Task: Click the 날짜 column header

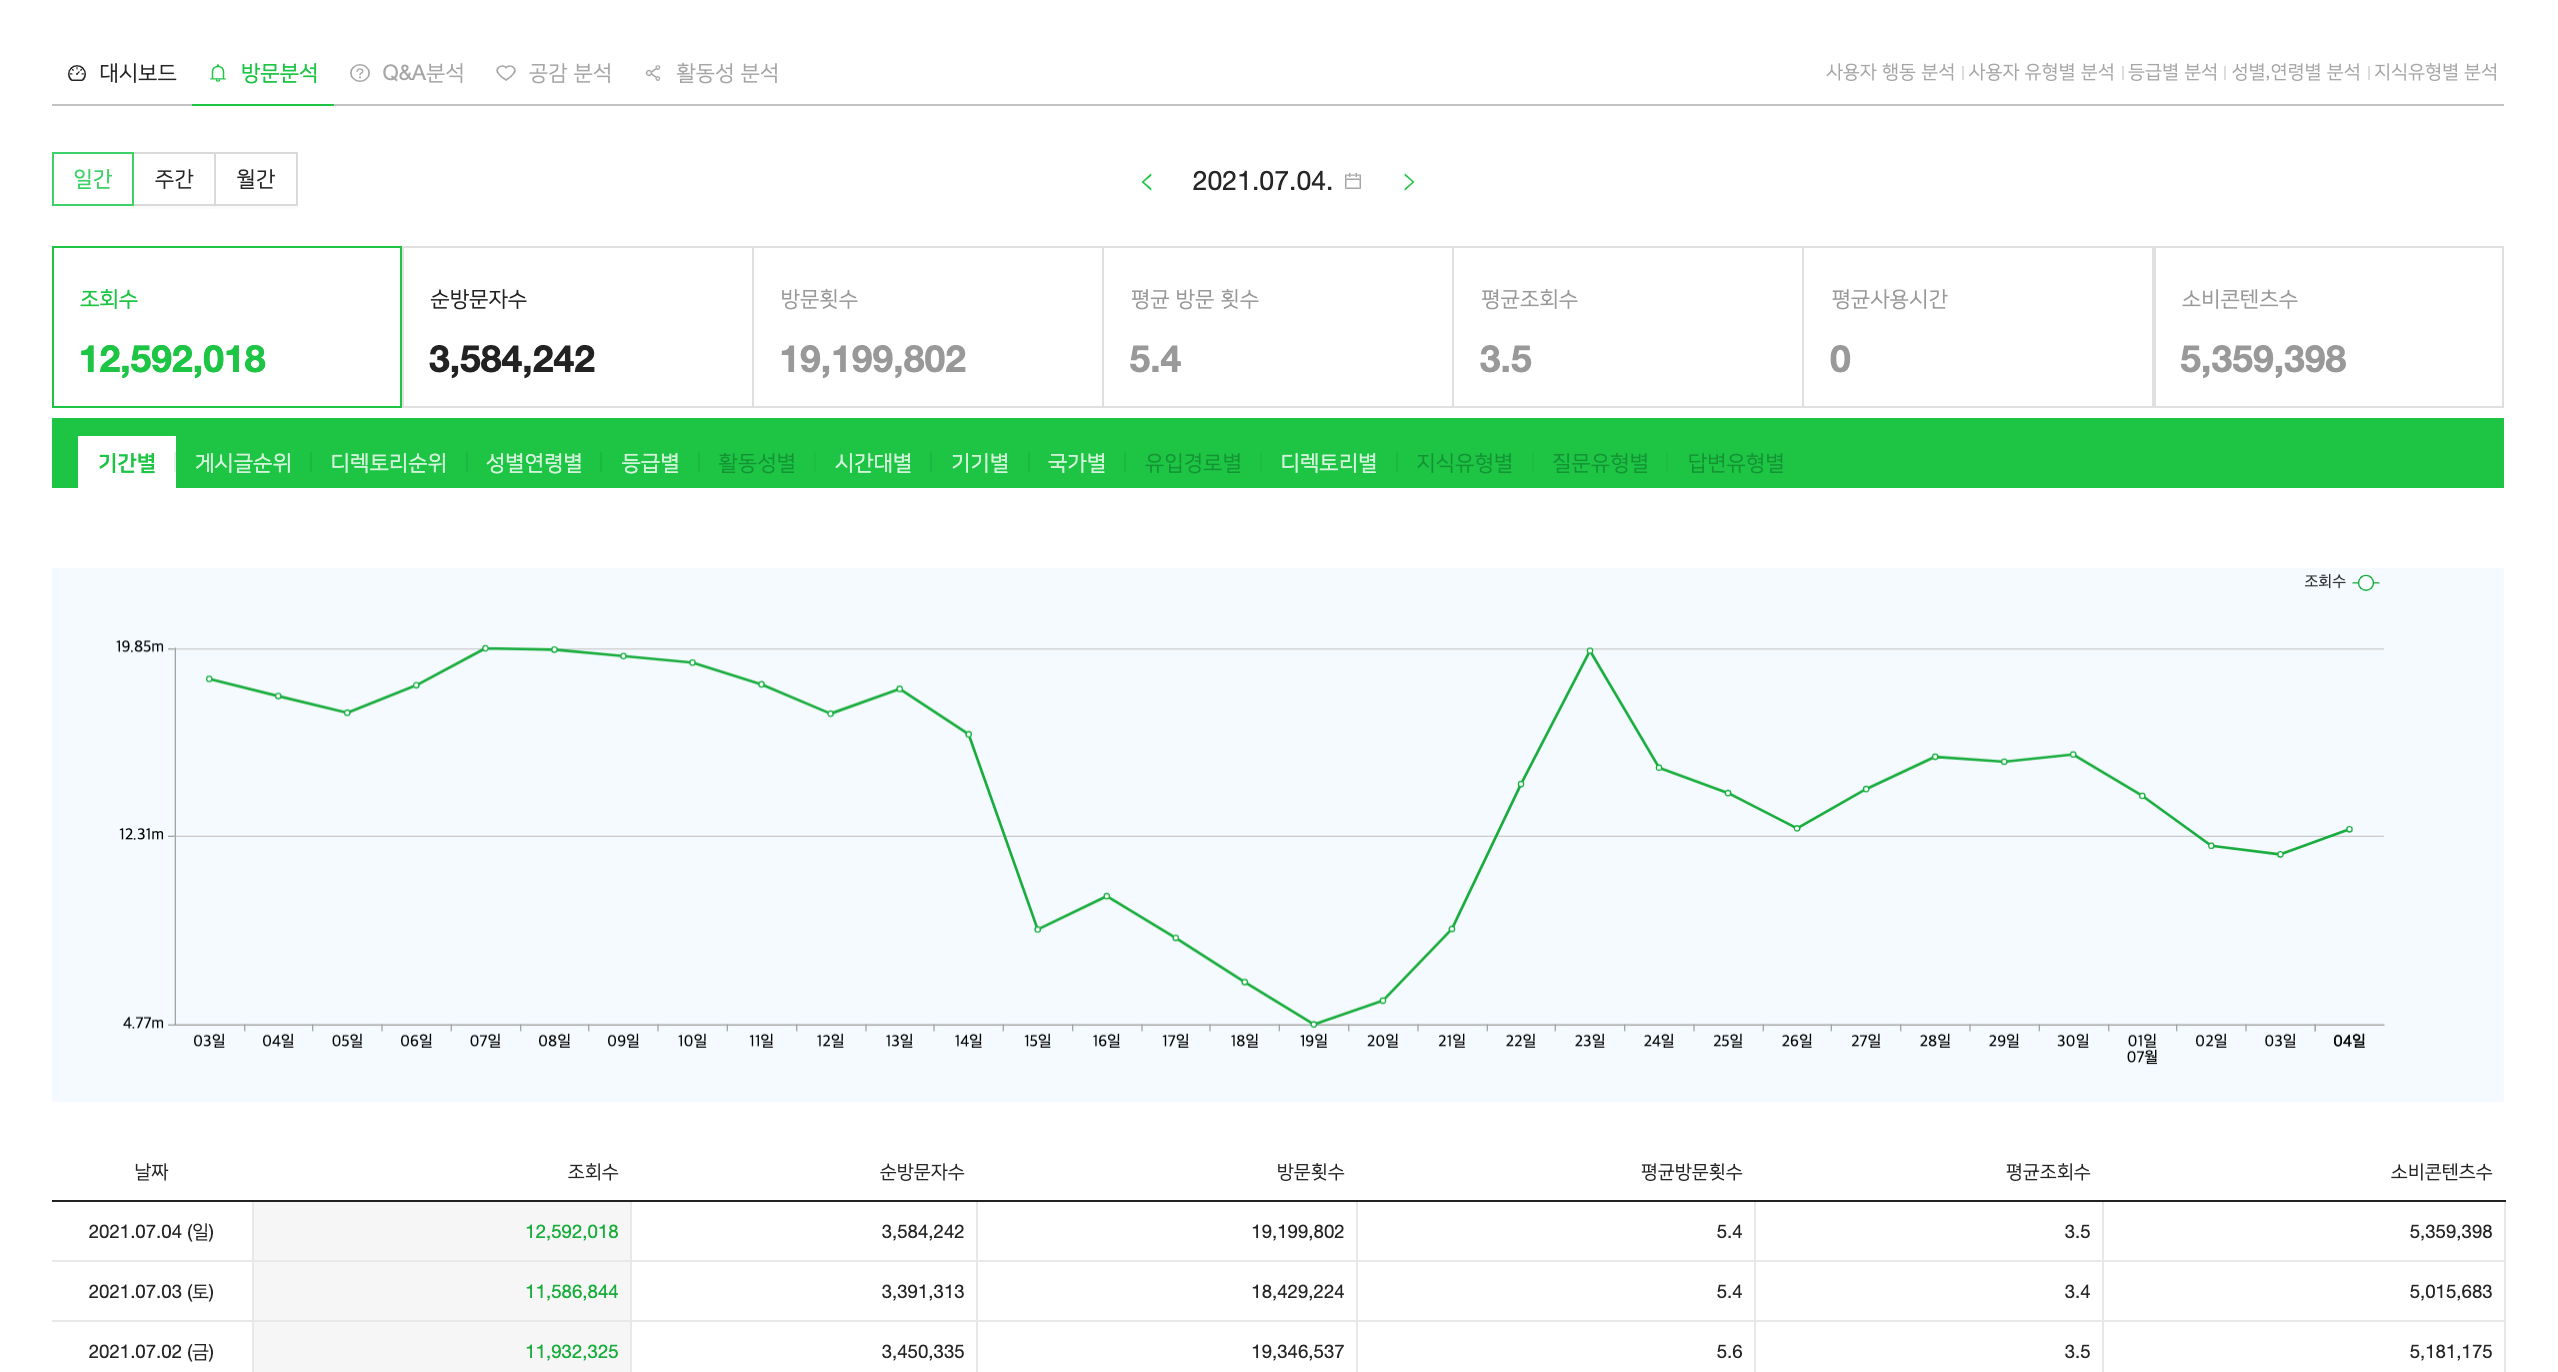Action: [152, 1171]
